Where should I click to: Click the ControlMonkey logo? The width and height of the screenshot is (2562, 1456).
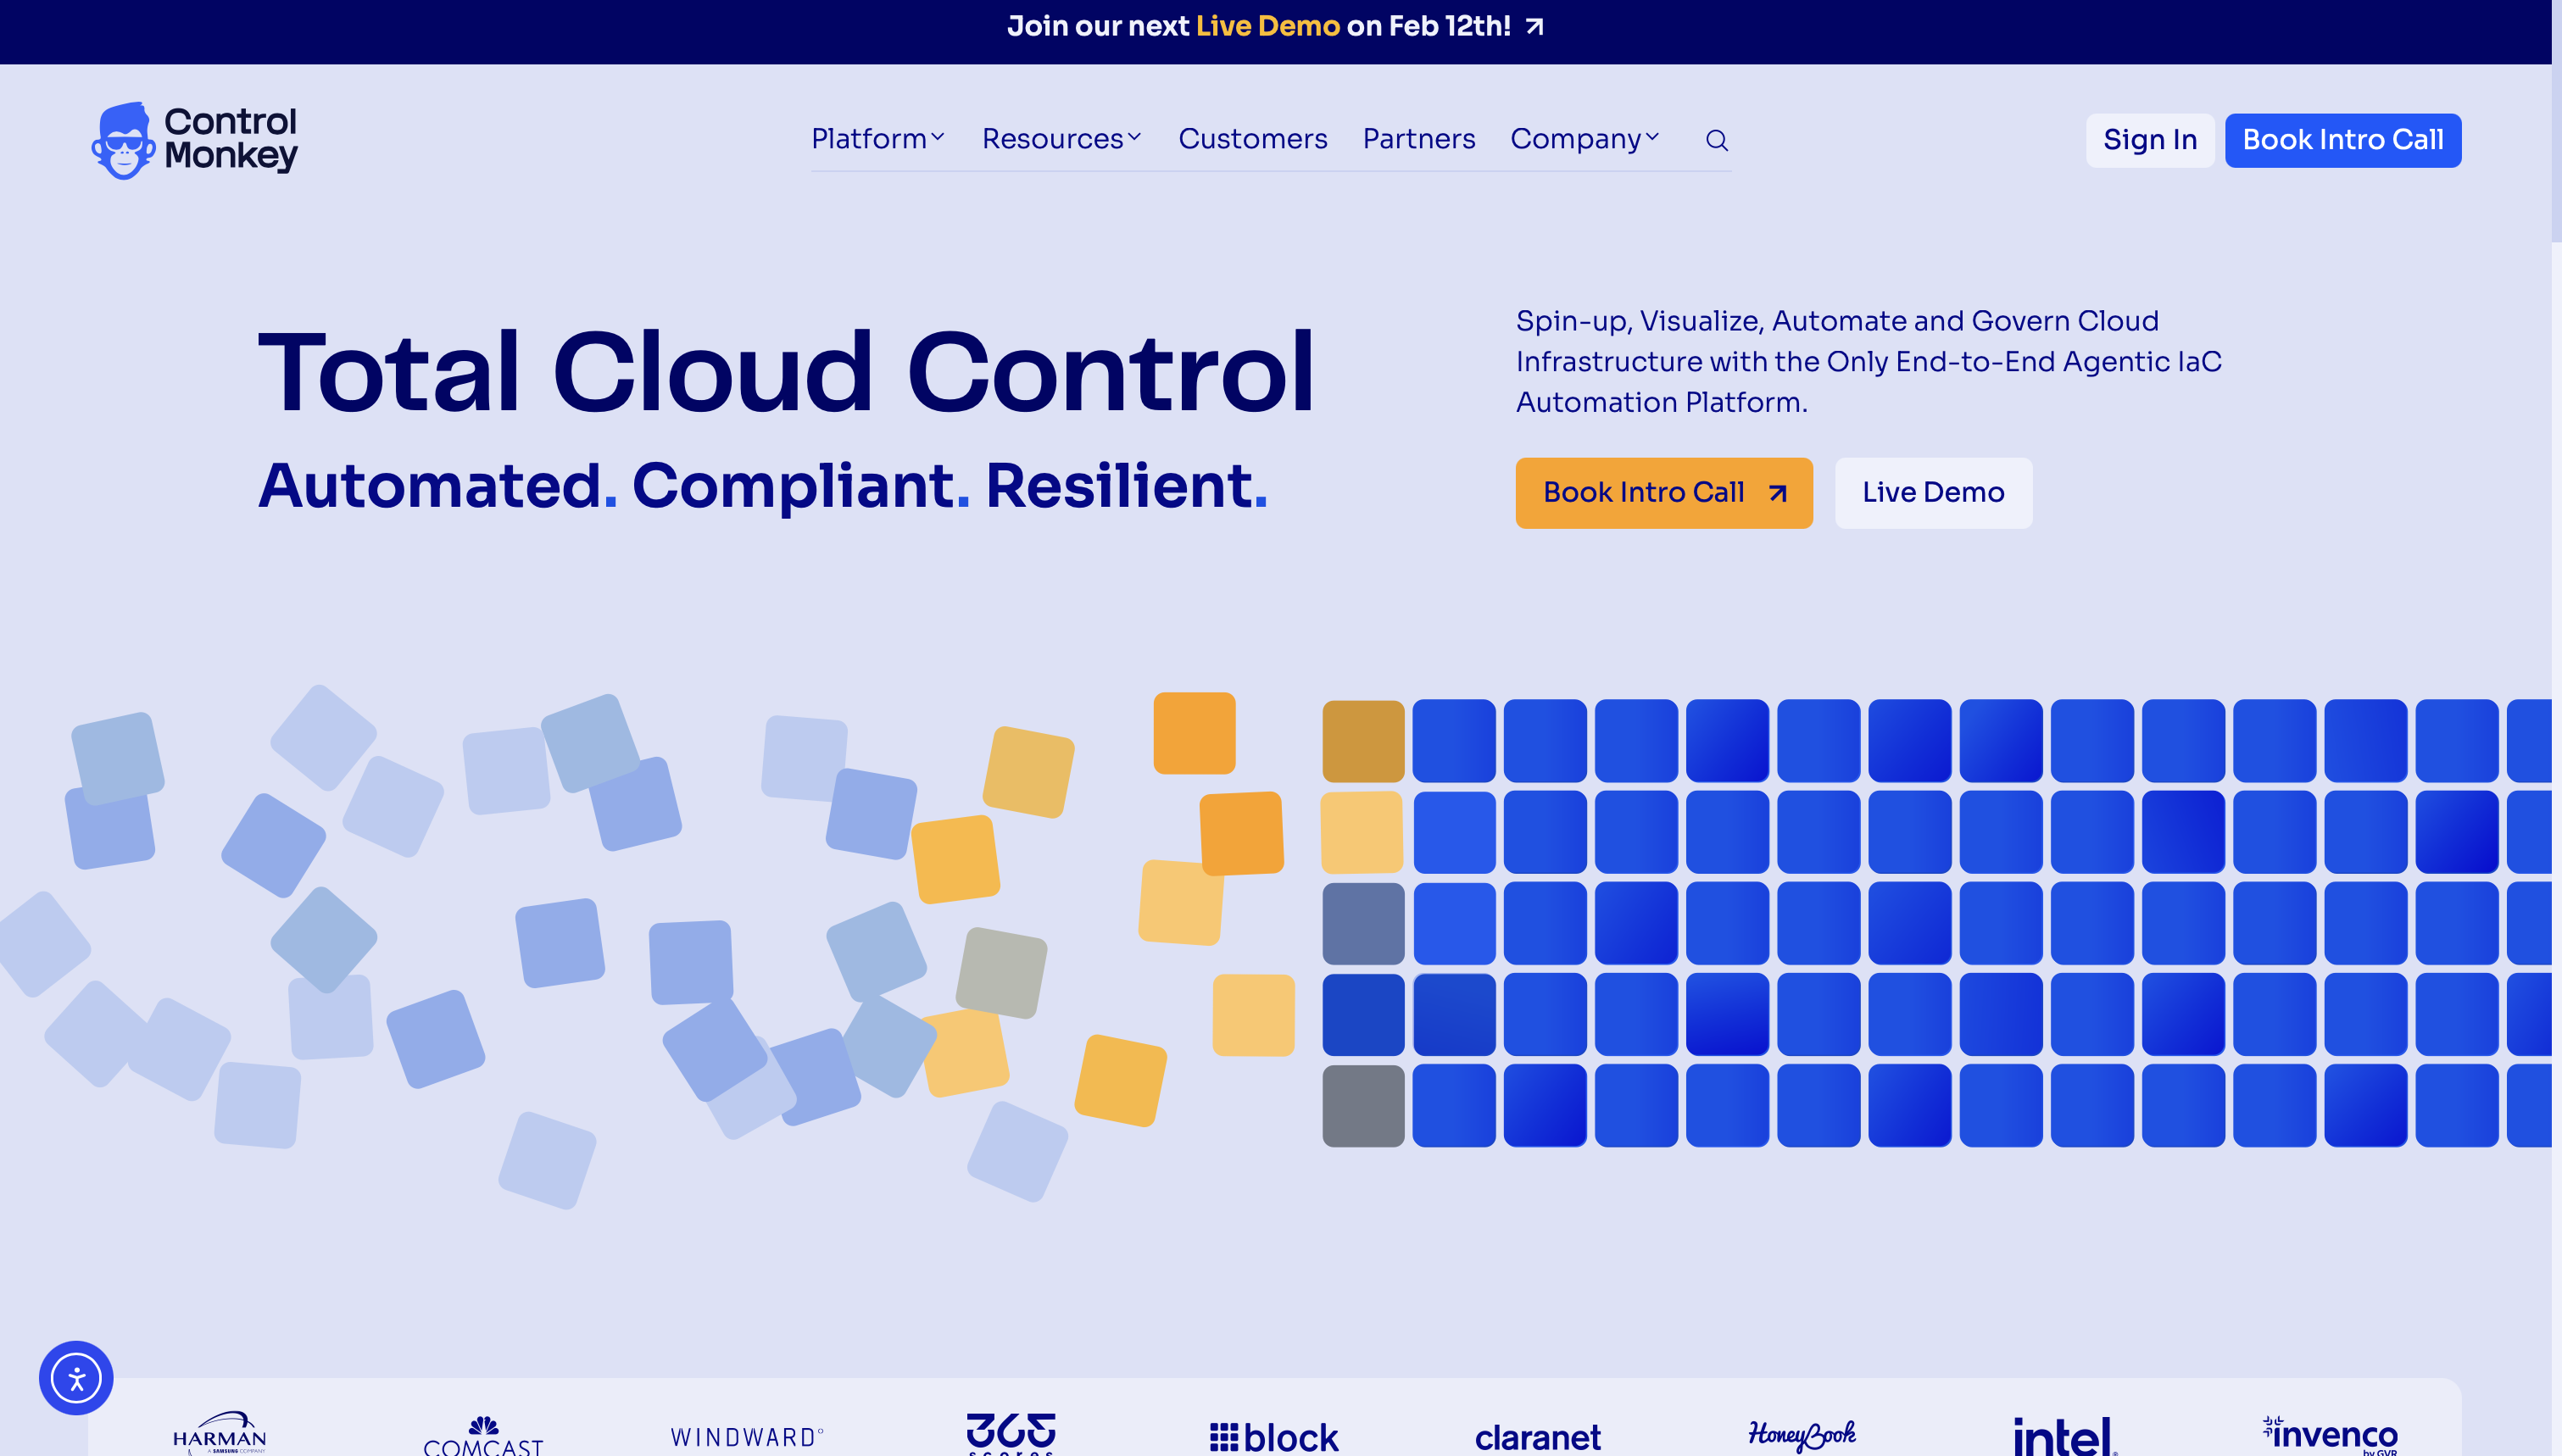click(x=195, y=140)
